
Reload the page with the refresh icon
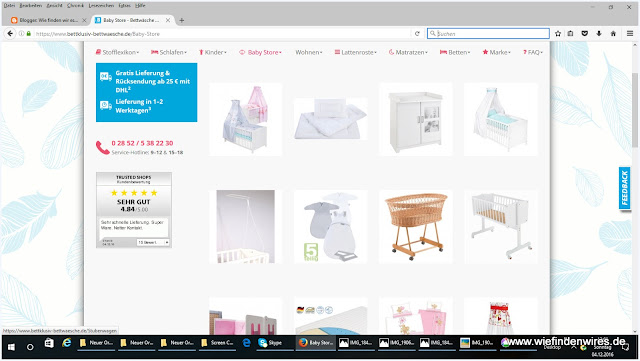click(x=417, y=33)
